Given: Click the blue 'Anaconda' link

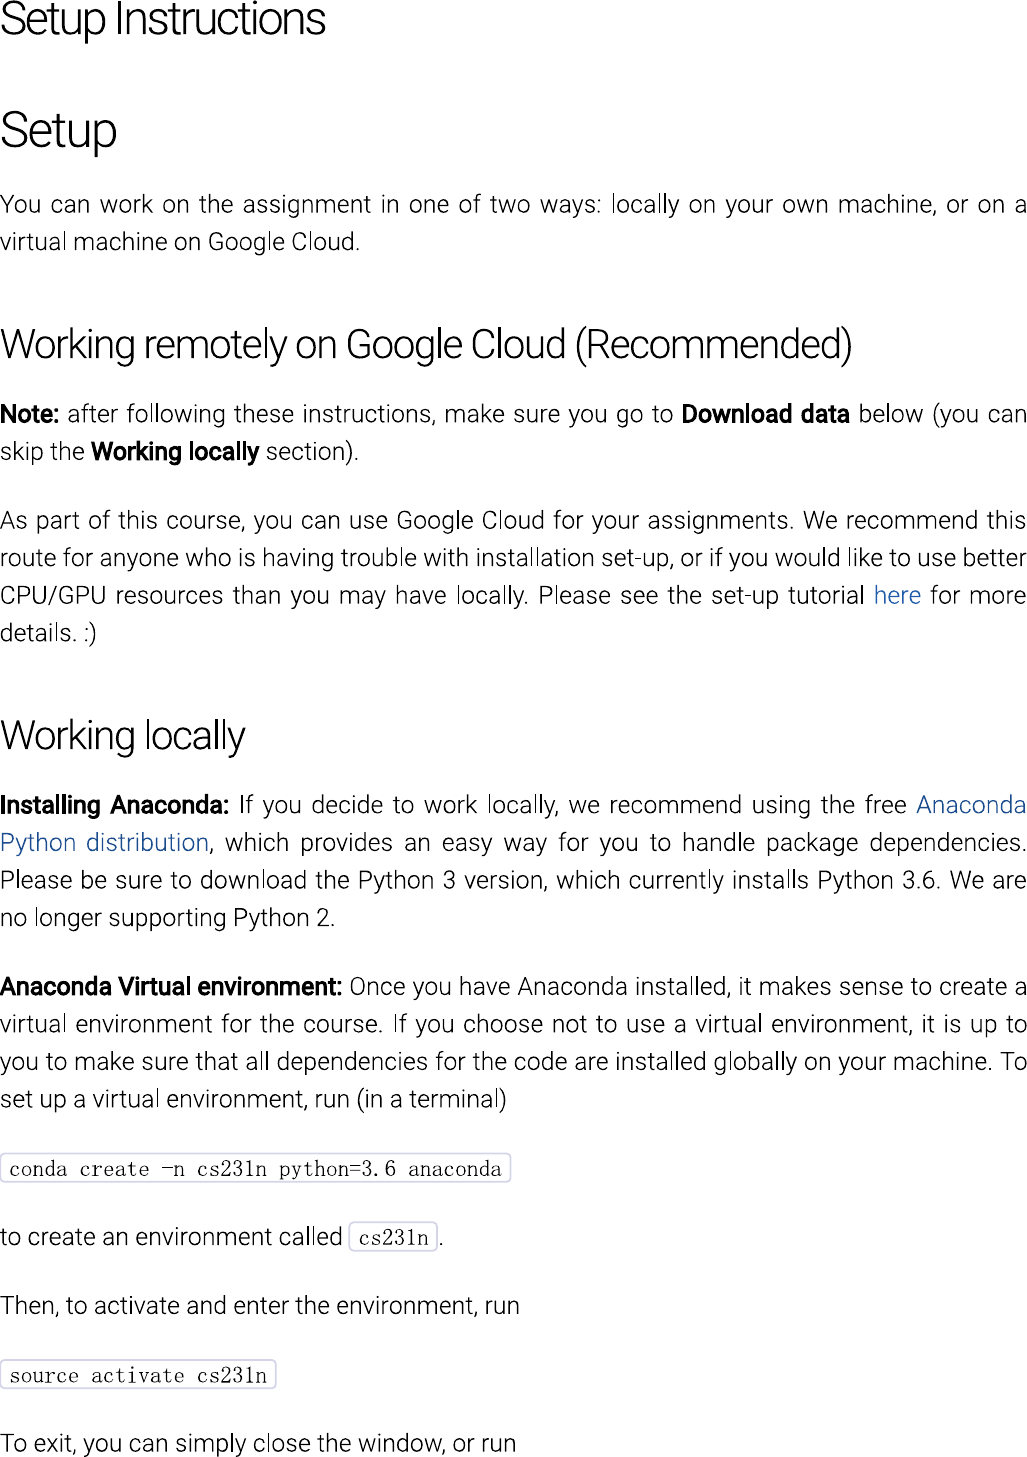Looking at the screenshot, I should 970,806.
